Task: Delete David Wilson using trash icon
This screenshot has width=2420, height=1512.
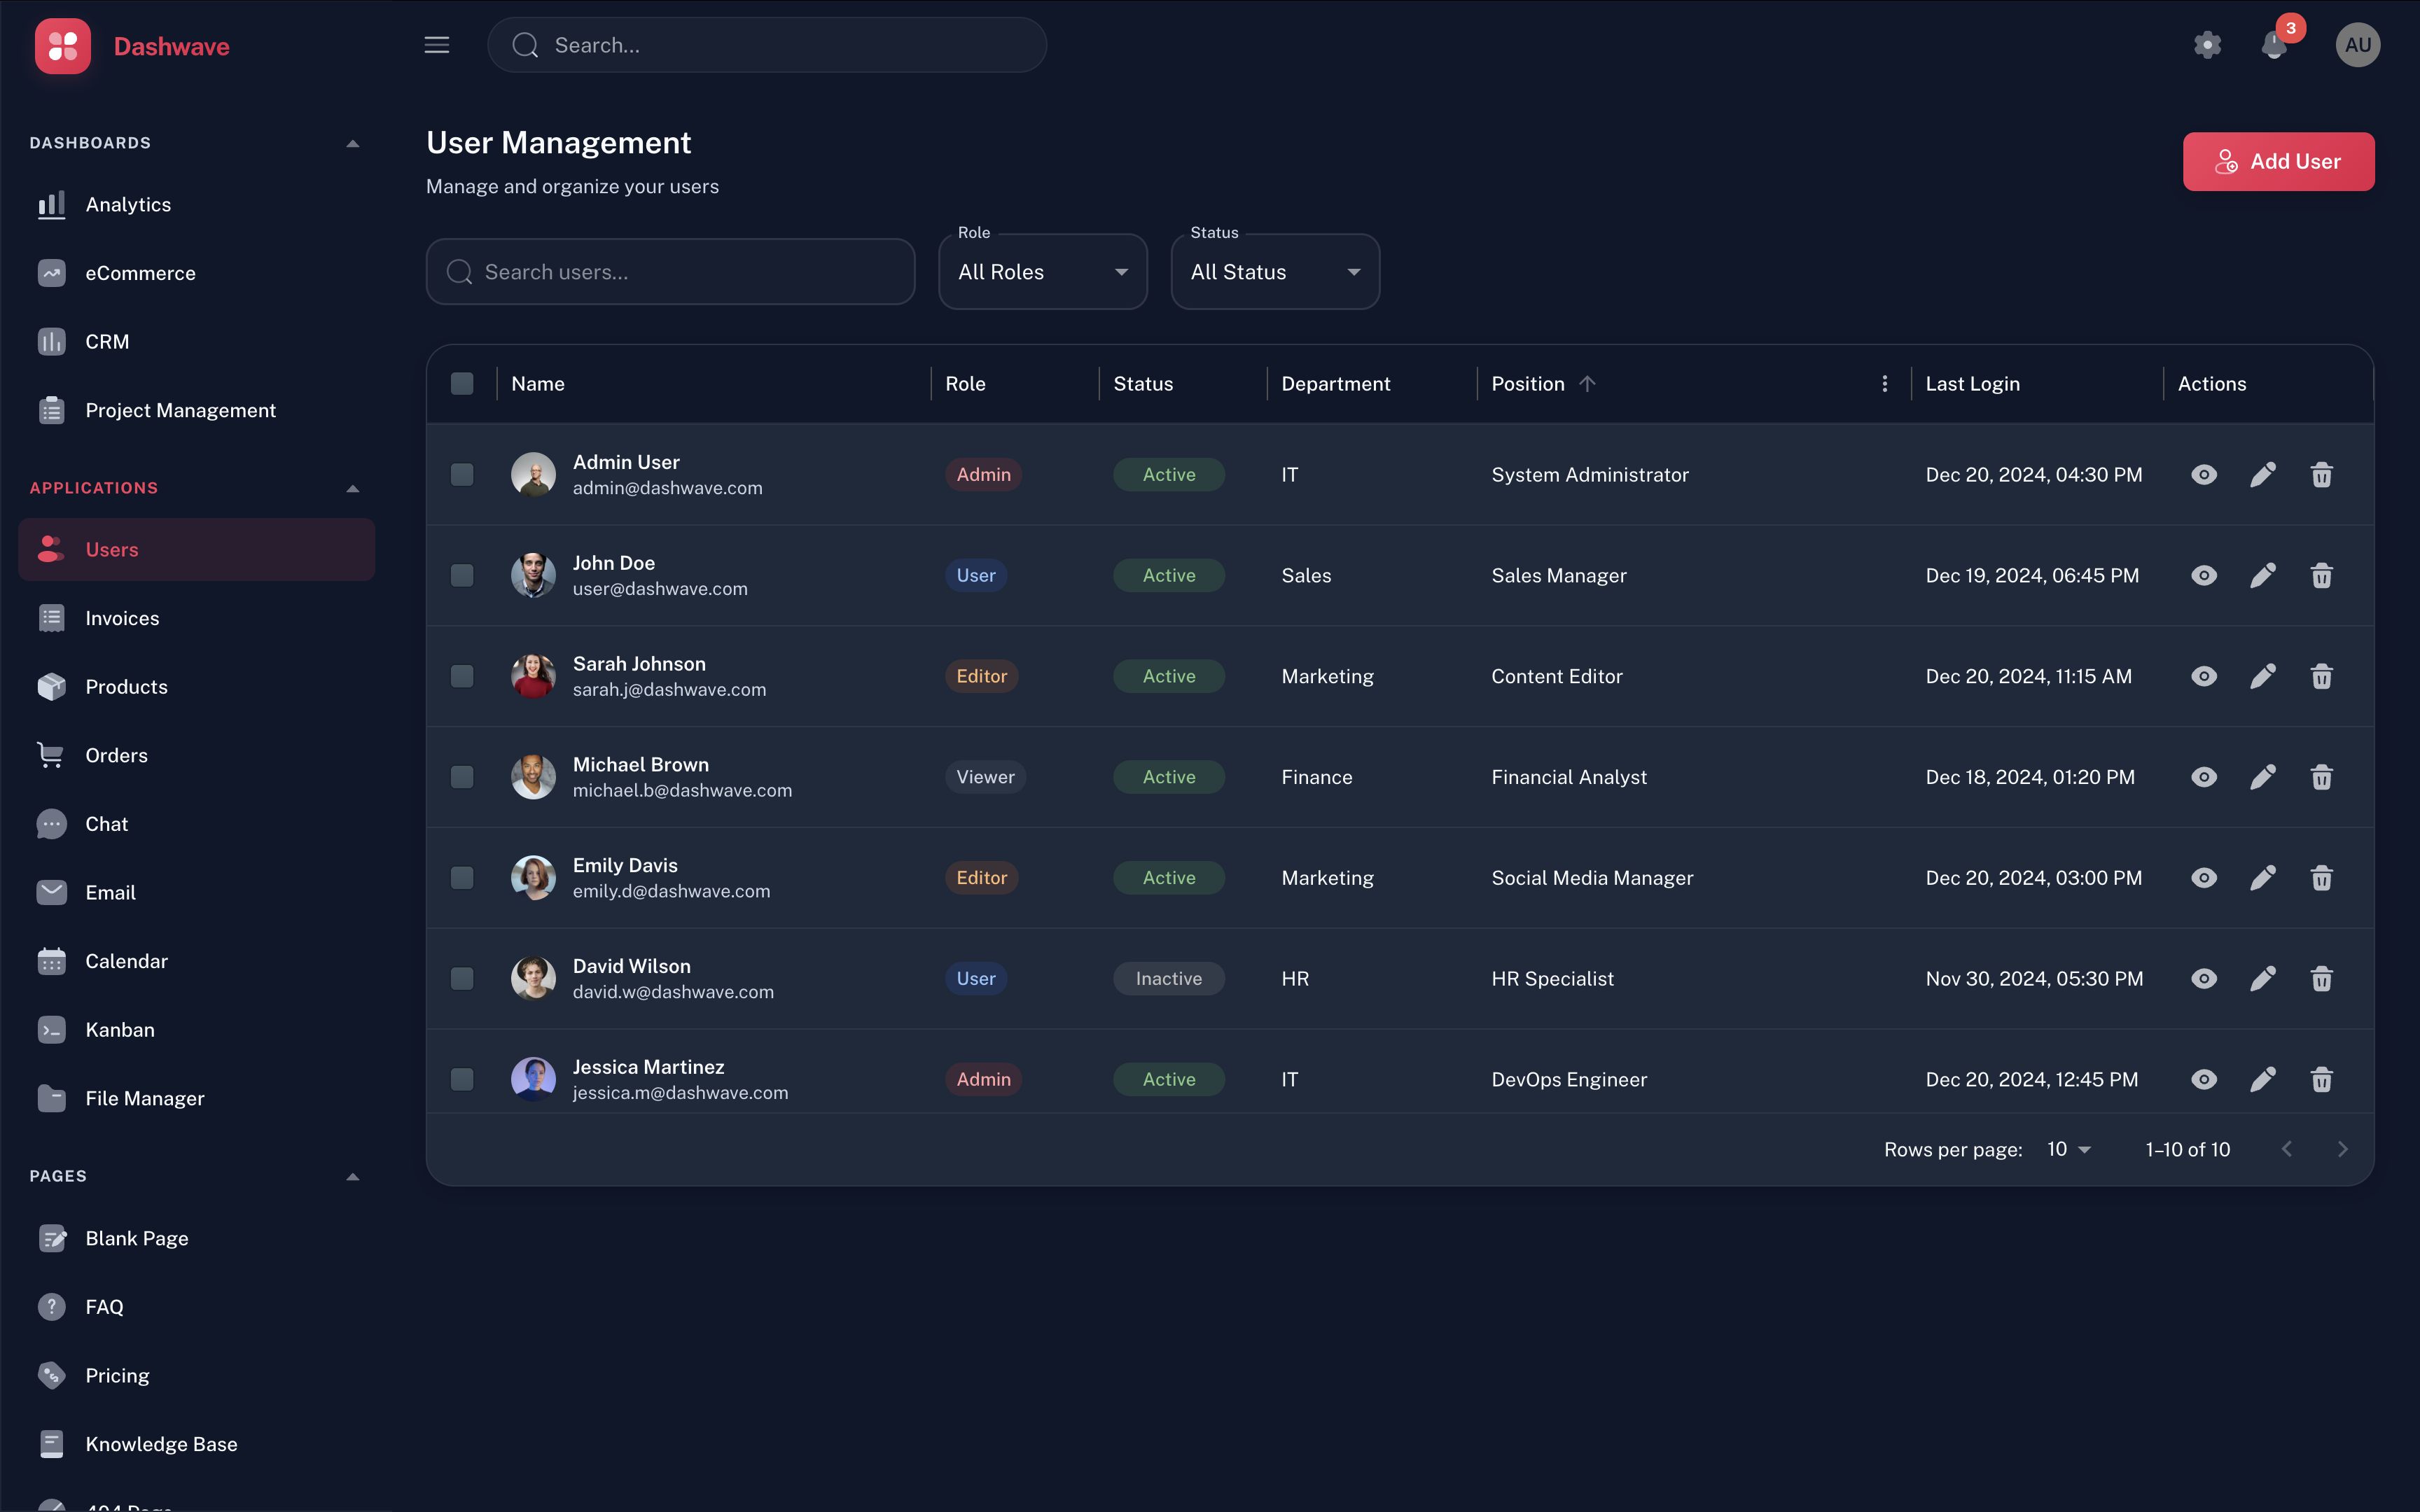Action: pos(2321,978)
